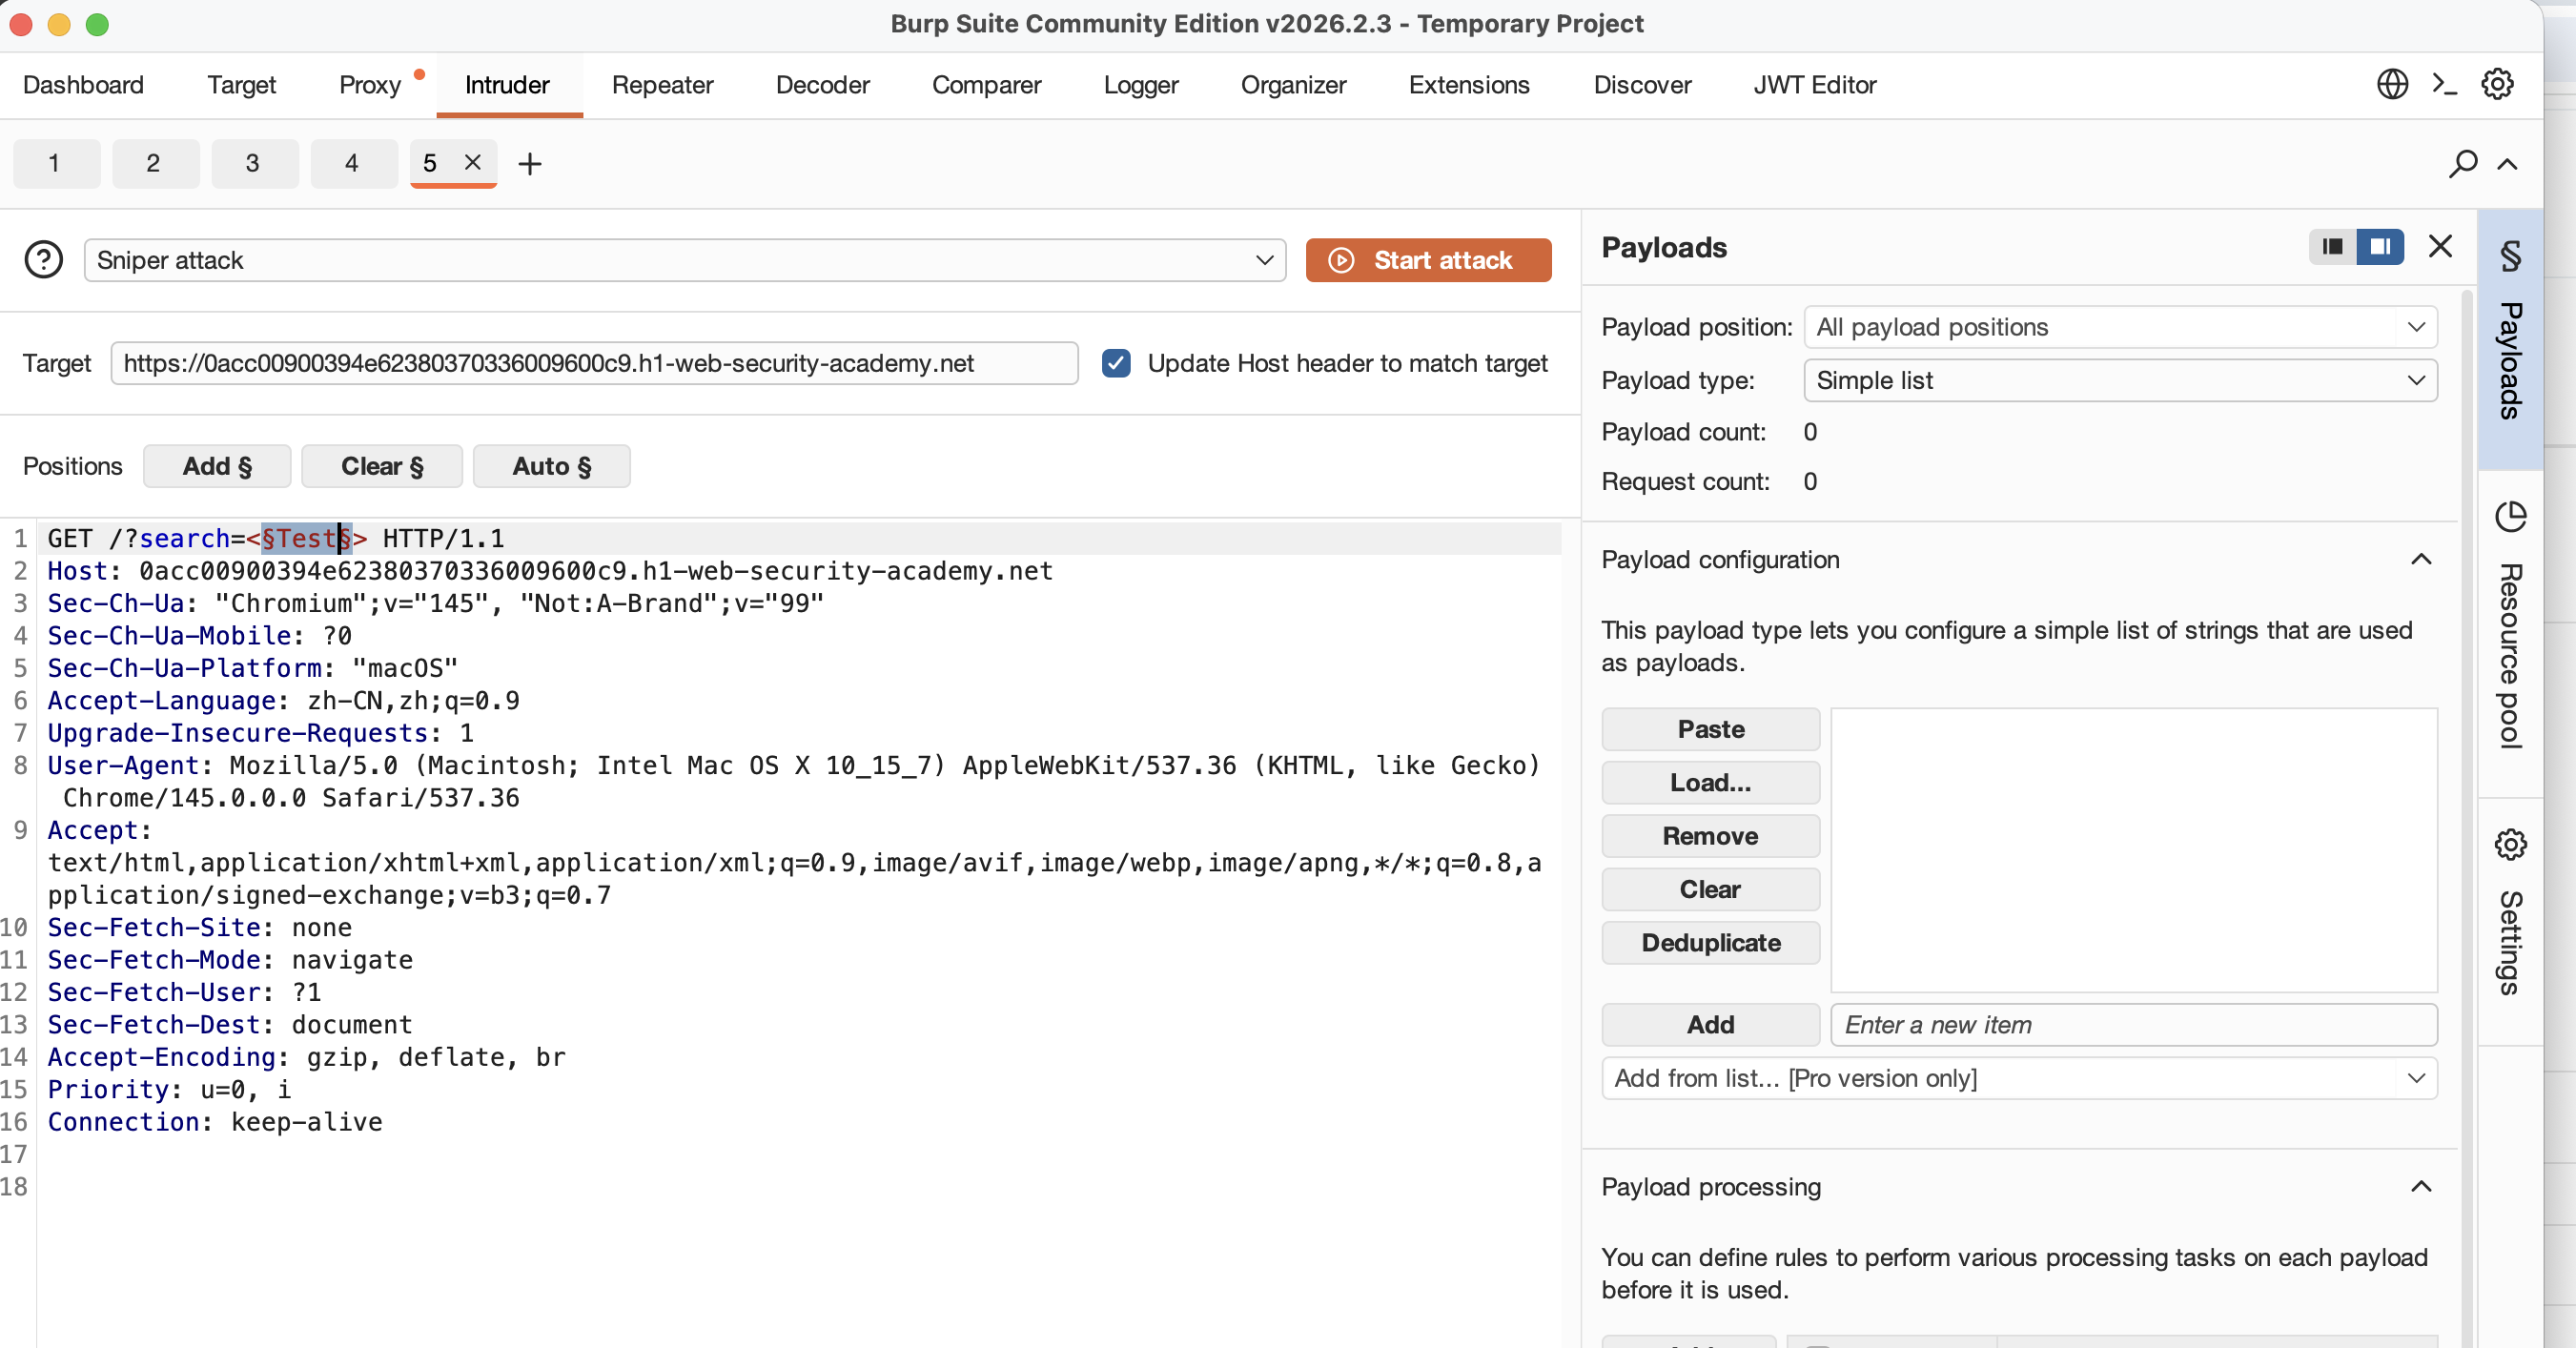Click the search magnifier icon in tab row
The height and width of the screenshot is (1348, 2576).
click(x=2462, y=163)
